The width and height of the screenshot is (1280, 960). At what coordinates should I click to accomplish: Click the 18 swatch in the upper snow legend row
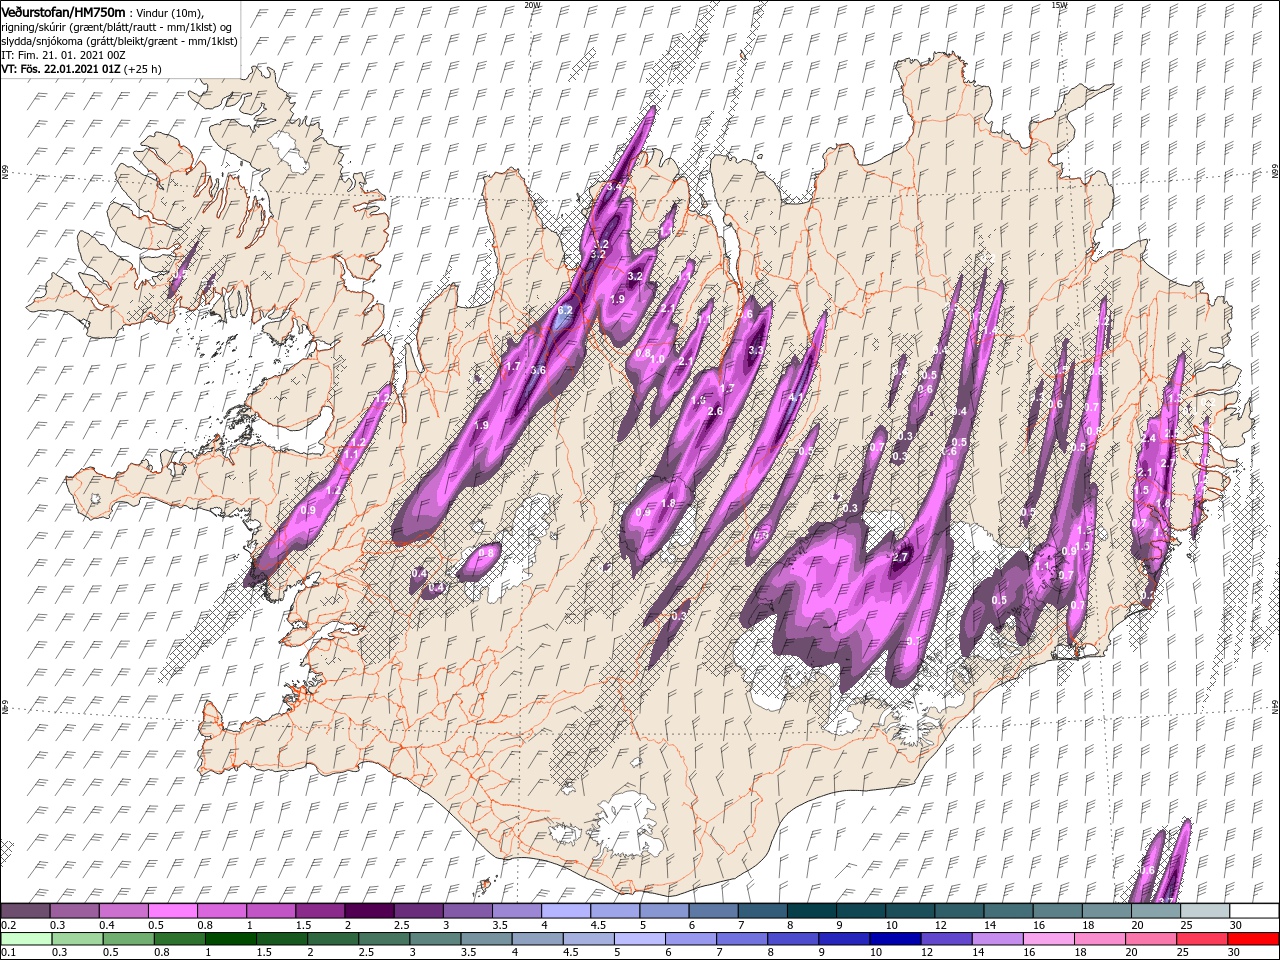pos(1108,911)
